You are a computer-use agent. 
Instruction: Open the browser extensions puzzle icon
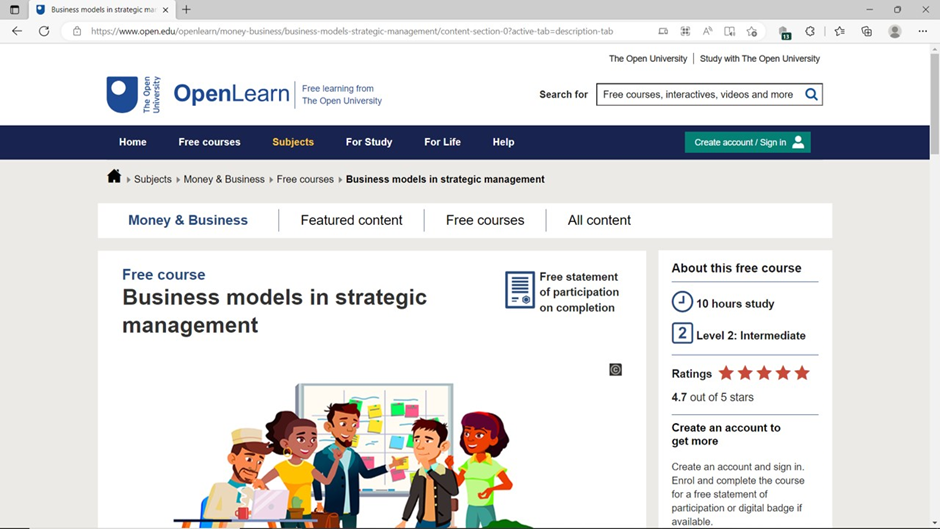[x=810, y=31]
